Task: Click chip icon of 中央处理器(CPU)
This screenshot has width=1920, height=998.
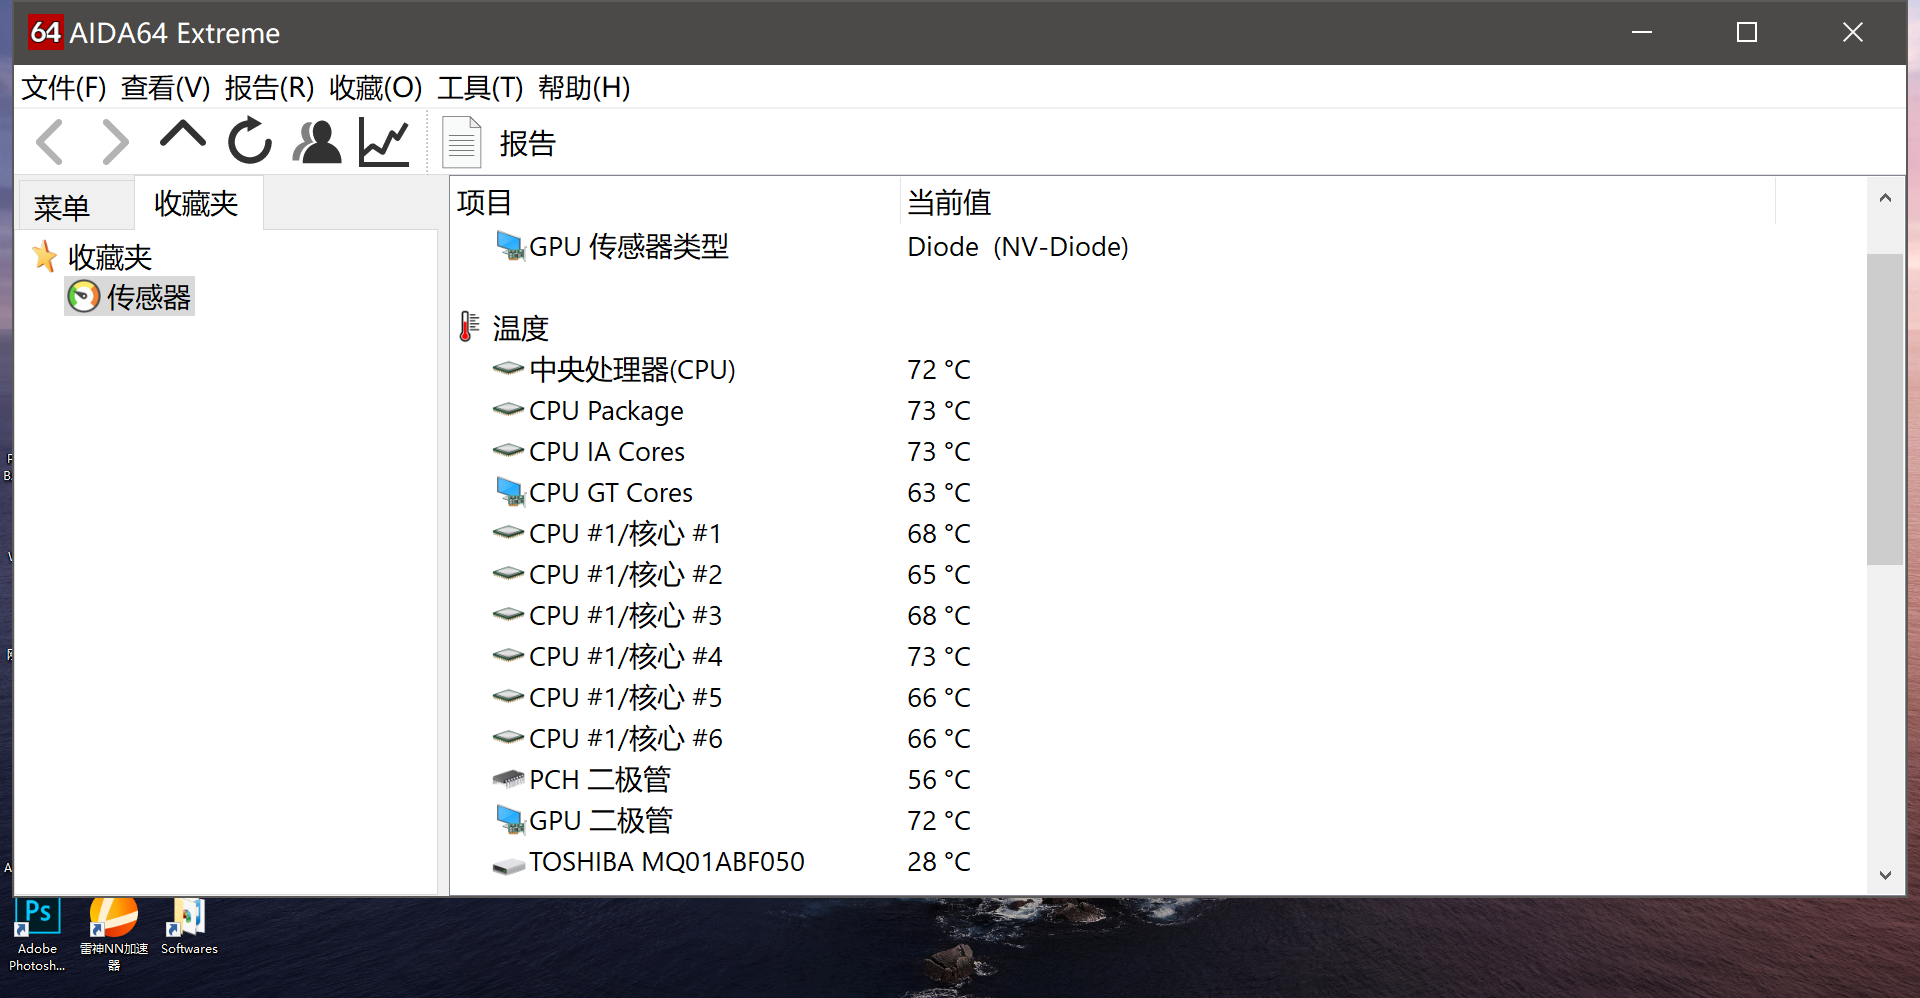Action: [509, 368]
